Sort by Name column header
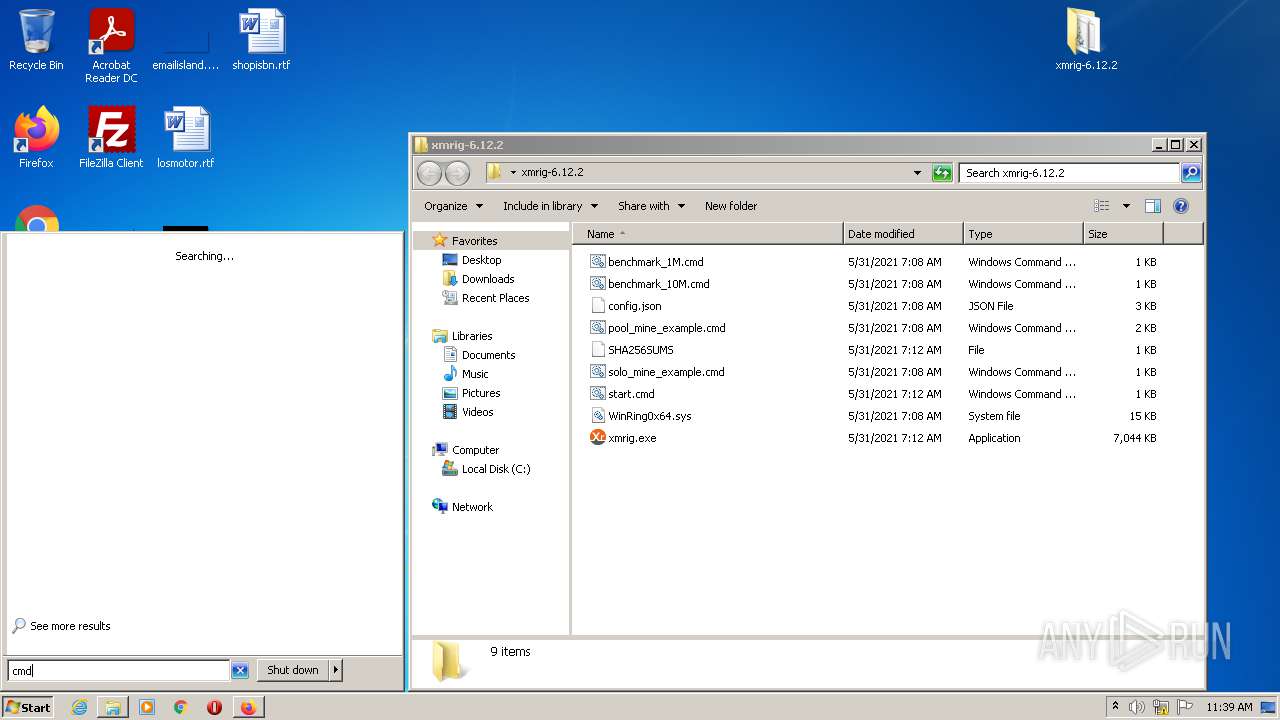 (x=708, y=234)
